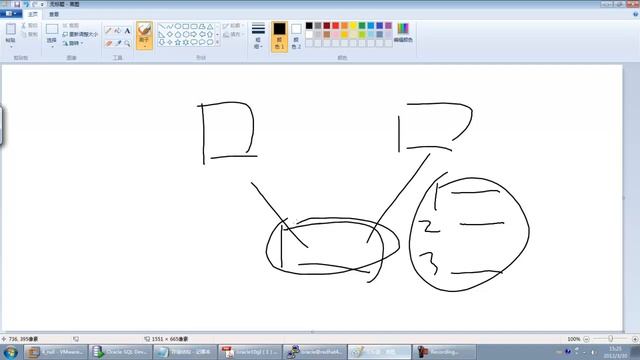Pick the green palette swatch
The width and height of the screenshot is (640, 360).
[362, 26]
